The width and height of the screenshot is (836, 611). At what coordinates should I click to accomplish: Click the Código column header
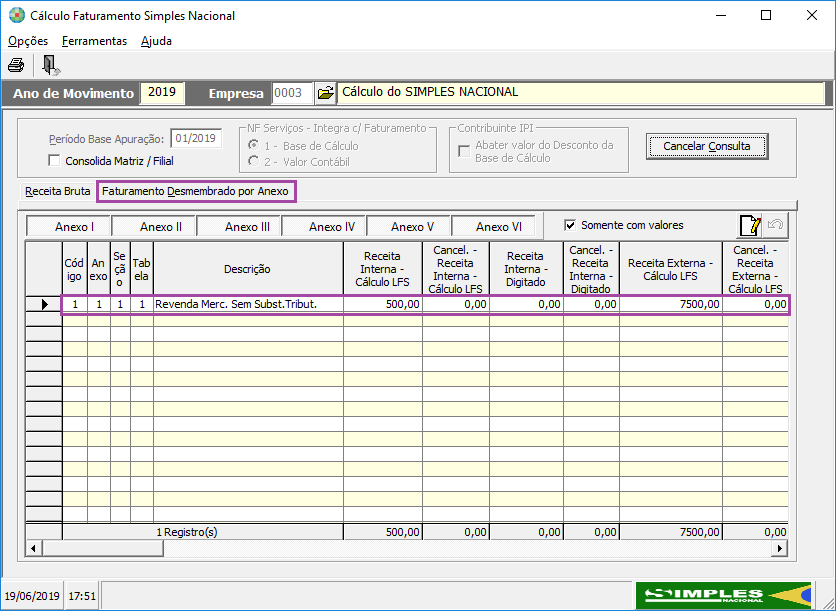click(x=75, y=269)
